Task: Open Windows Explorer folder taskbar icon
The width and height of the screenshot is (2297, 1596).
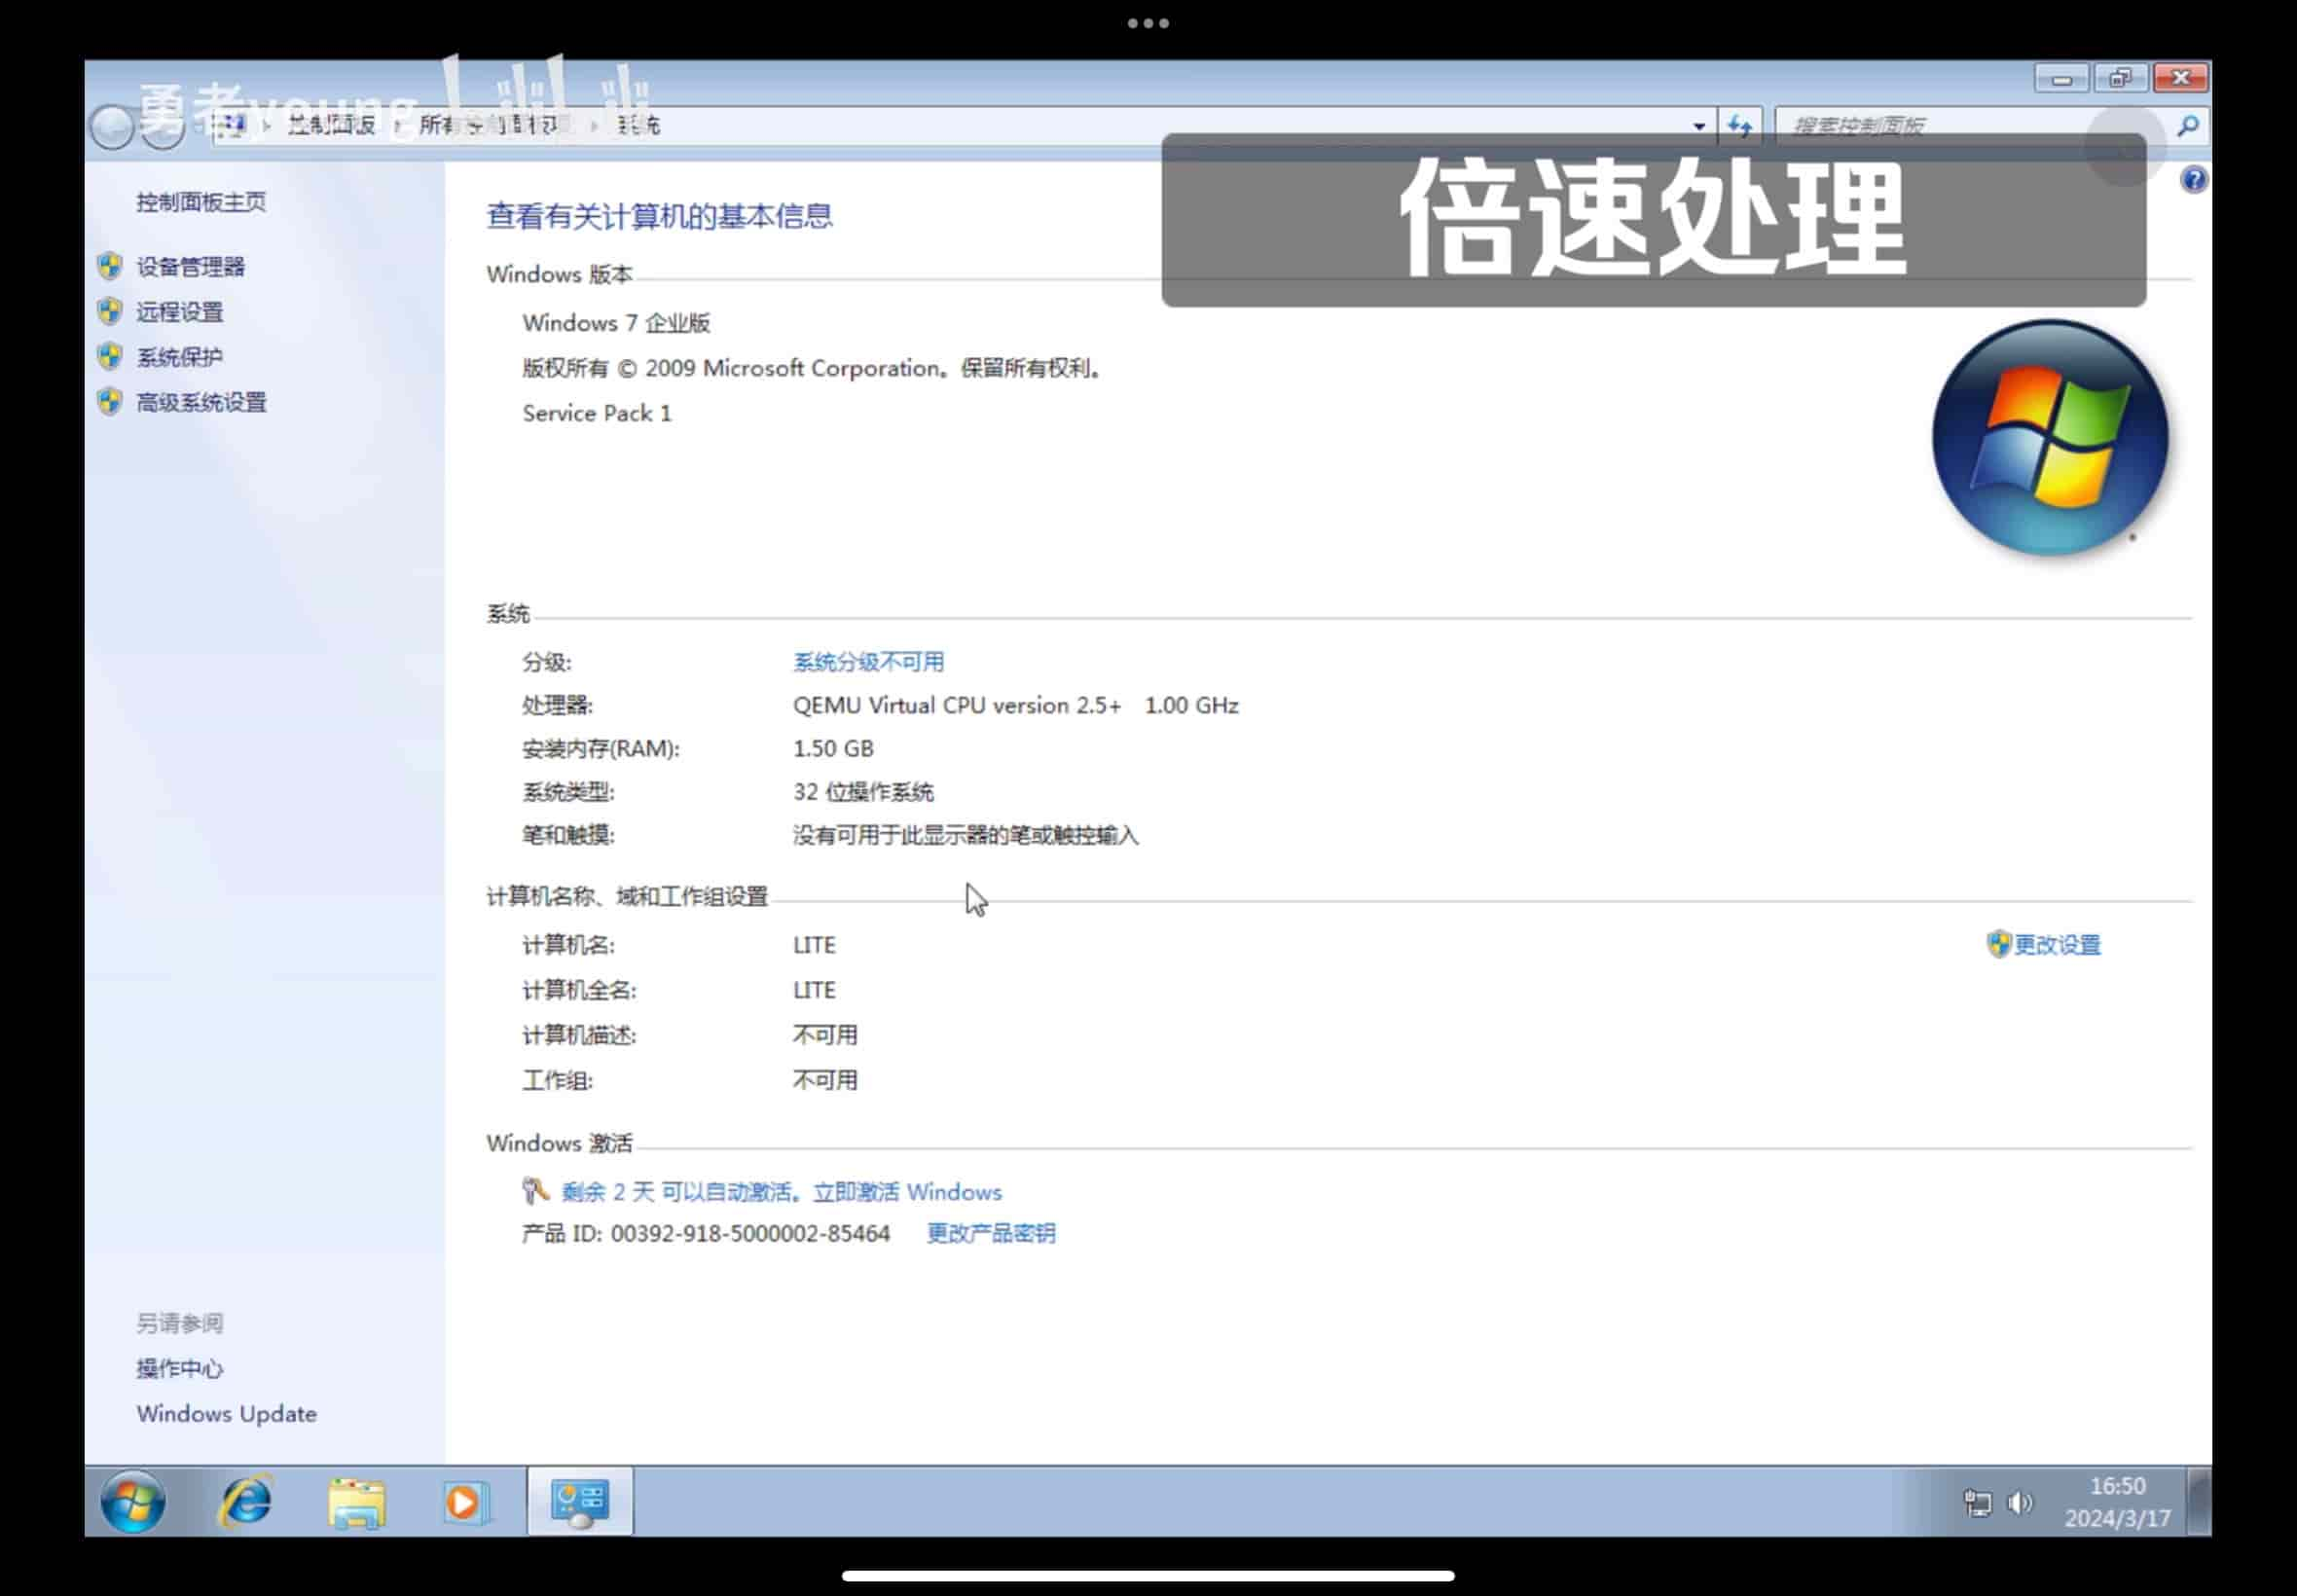Action: pyautogui.click(x=357, y=1503)
